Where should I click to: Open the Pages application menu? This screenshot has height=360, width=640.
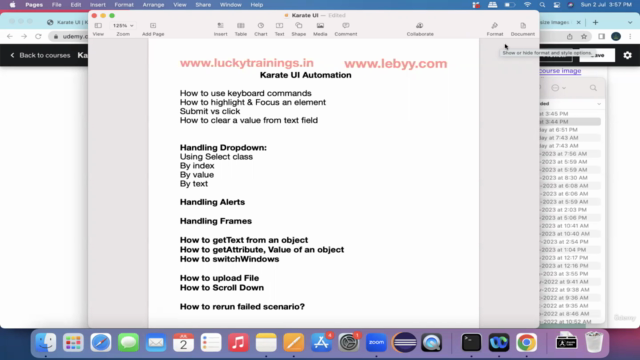point(34,5)
